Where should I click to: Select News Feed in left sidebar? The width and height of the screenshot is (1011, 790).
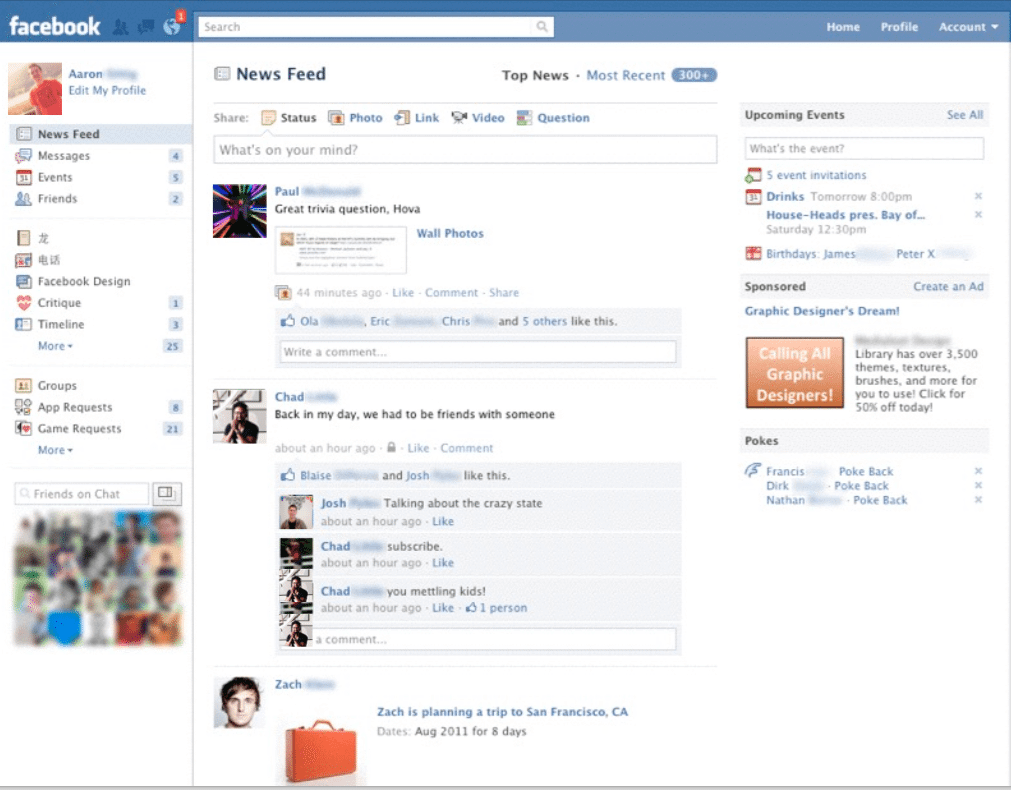tap(101, 134)
